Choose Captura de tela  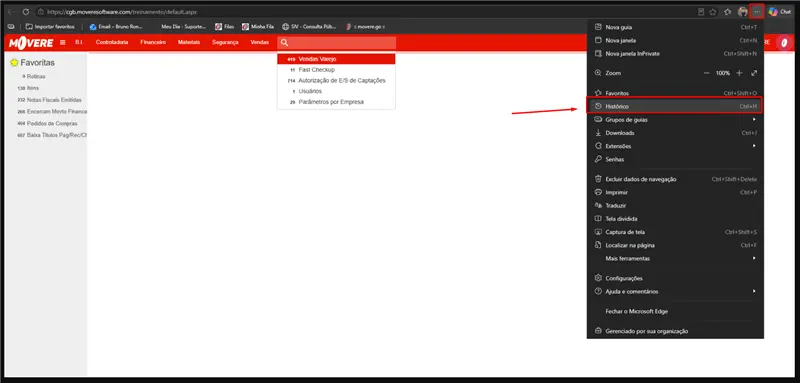[x=675, y=232]
